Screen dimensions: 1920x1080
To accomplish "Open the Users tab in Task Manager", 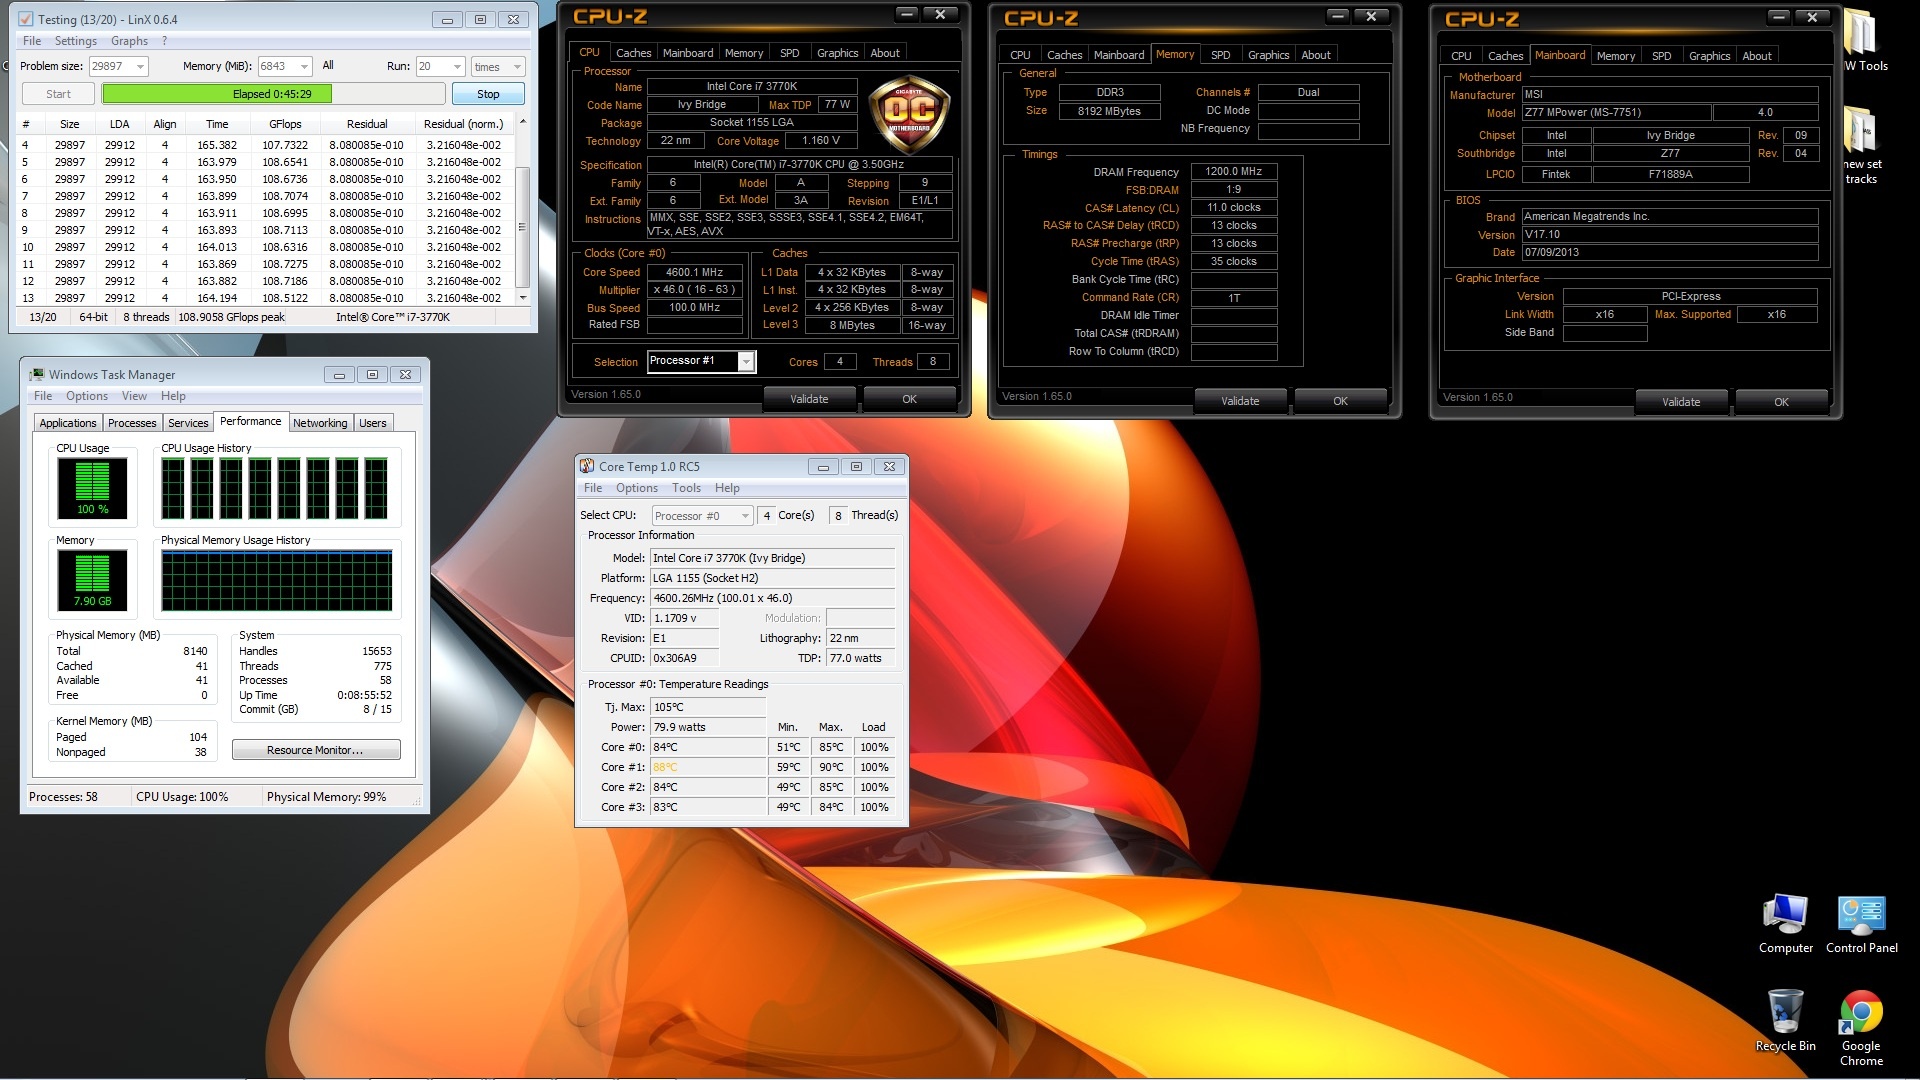I will click(x=373, y=423).
